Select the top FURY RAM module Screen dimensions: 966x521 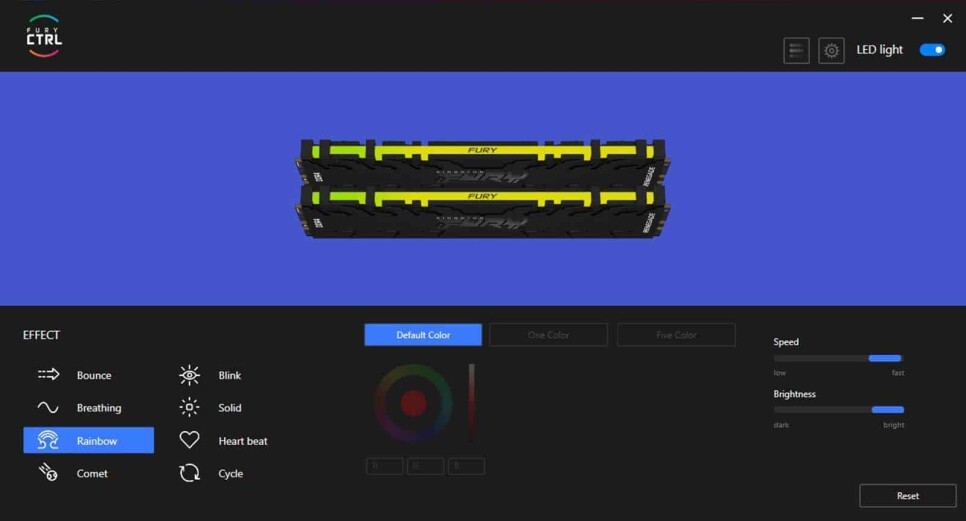click(x=482, y=163)
